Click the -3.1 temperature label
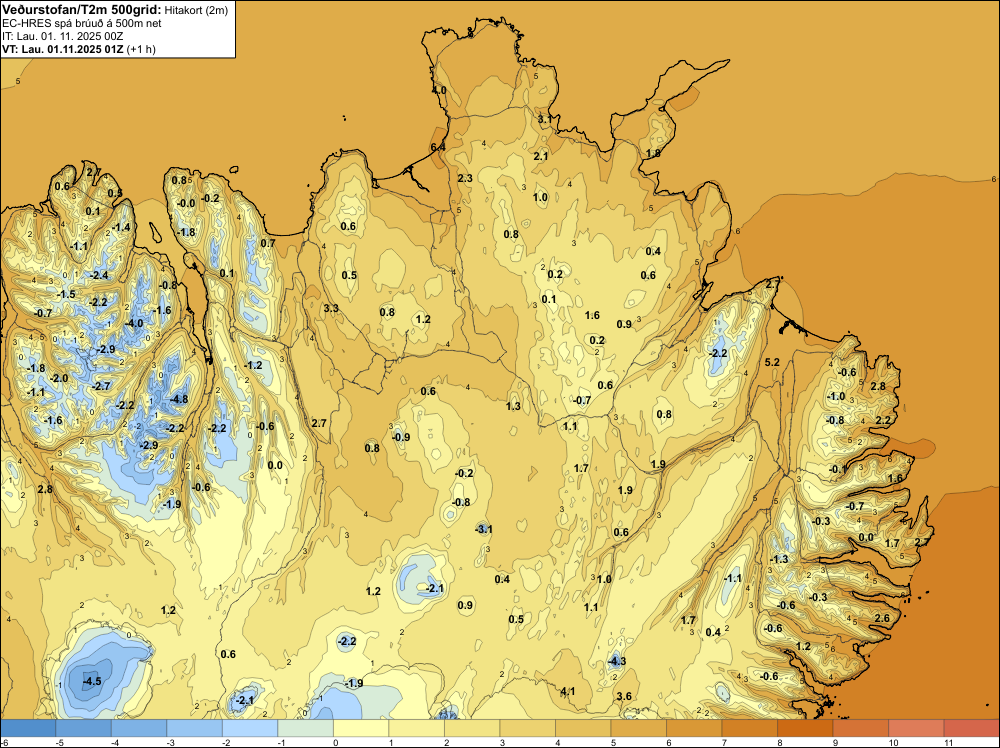 483,529
